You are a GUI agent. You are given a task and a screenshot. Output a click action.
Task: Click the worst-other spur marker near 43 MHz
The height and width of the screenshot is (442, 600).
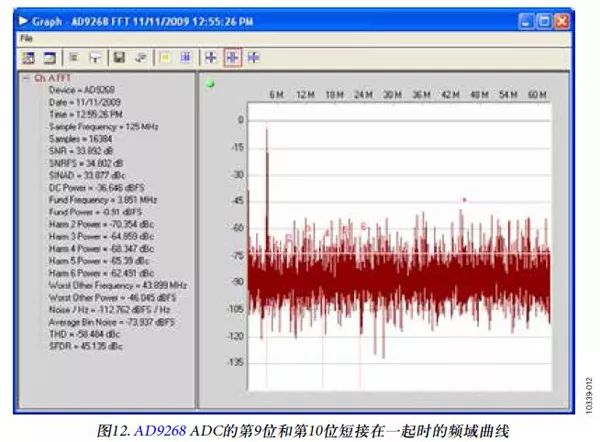pos(464,200)
